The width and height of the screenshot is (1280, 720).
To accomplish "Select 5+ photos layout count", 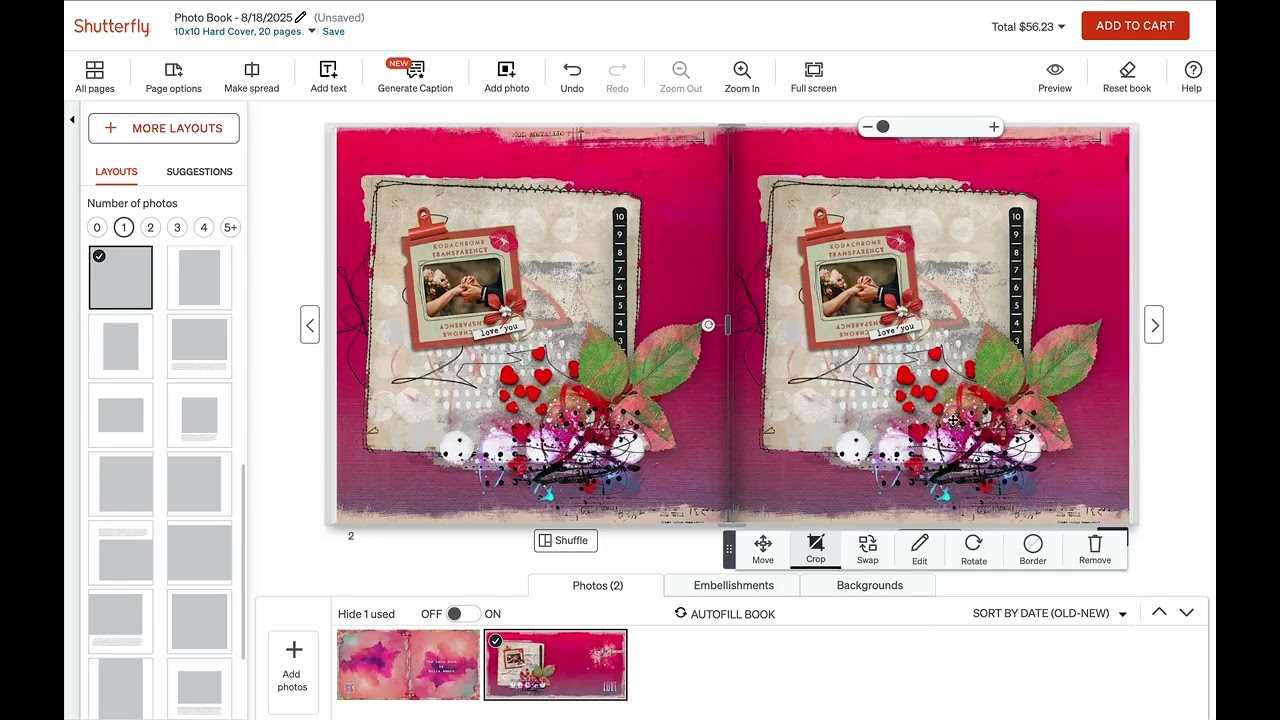I will pos(230,227).
